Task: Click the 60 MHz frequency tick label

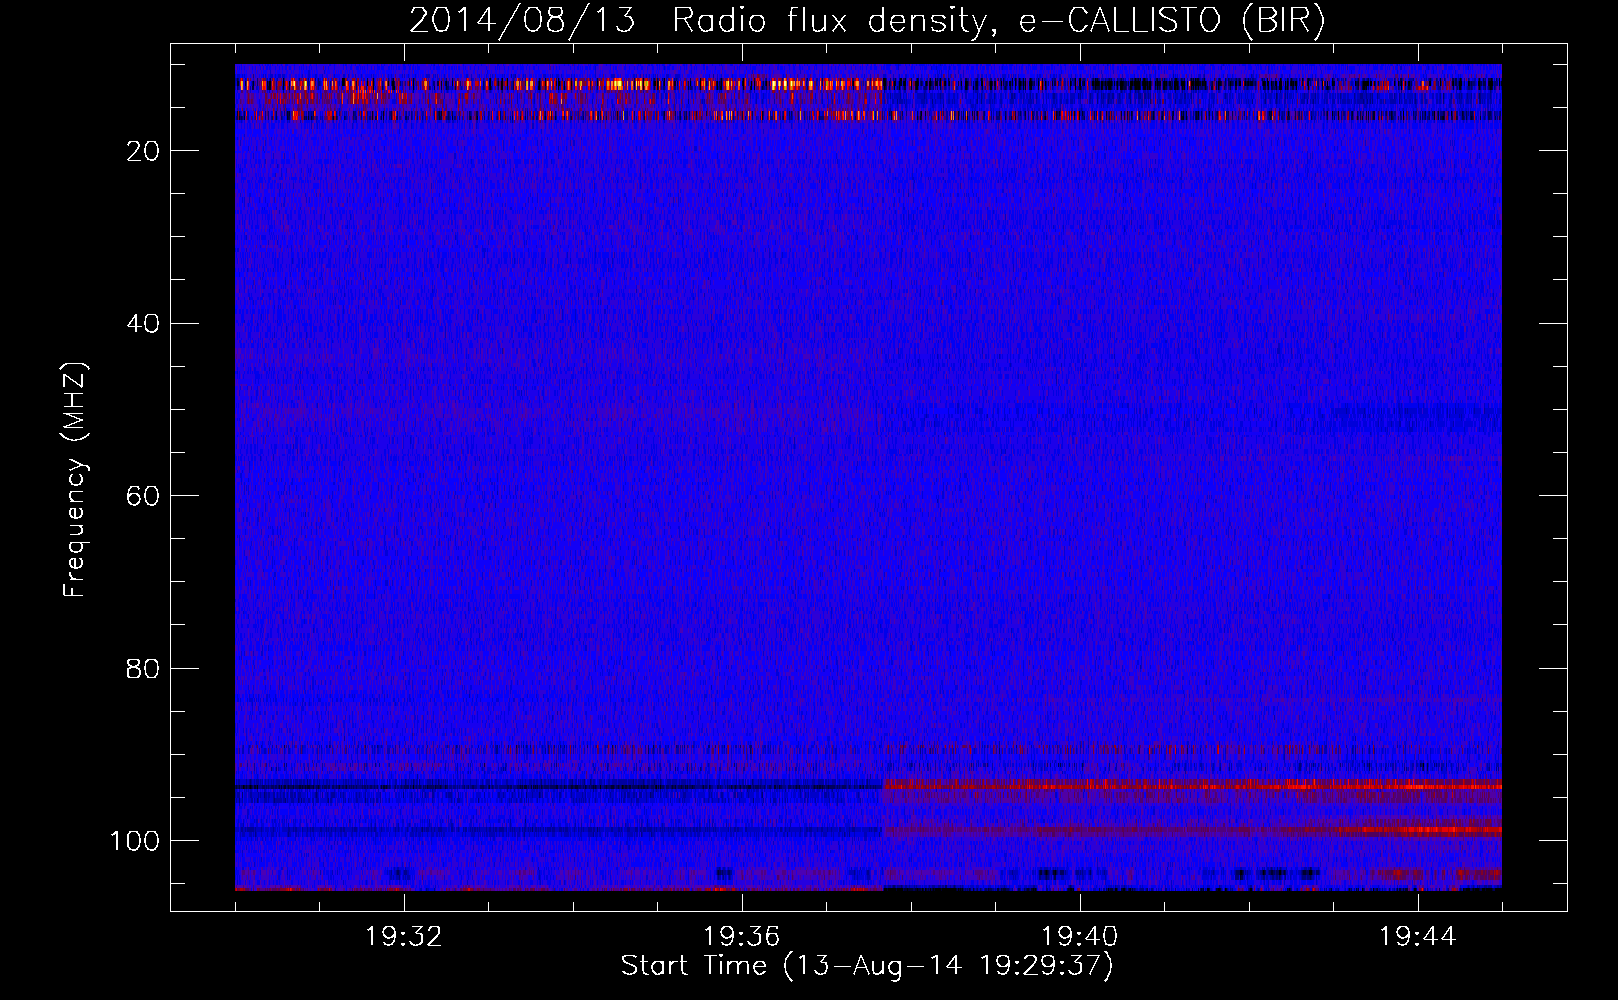Action: pyautogui.click(x=143, y=496)
